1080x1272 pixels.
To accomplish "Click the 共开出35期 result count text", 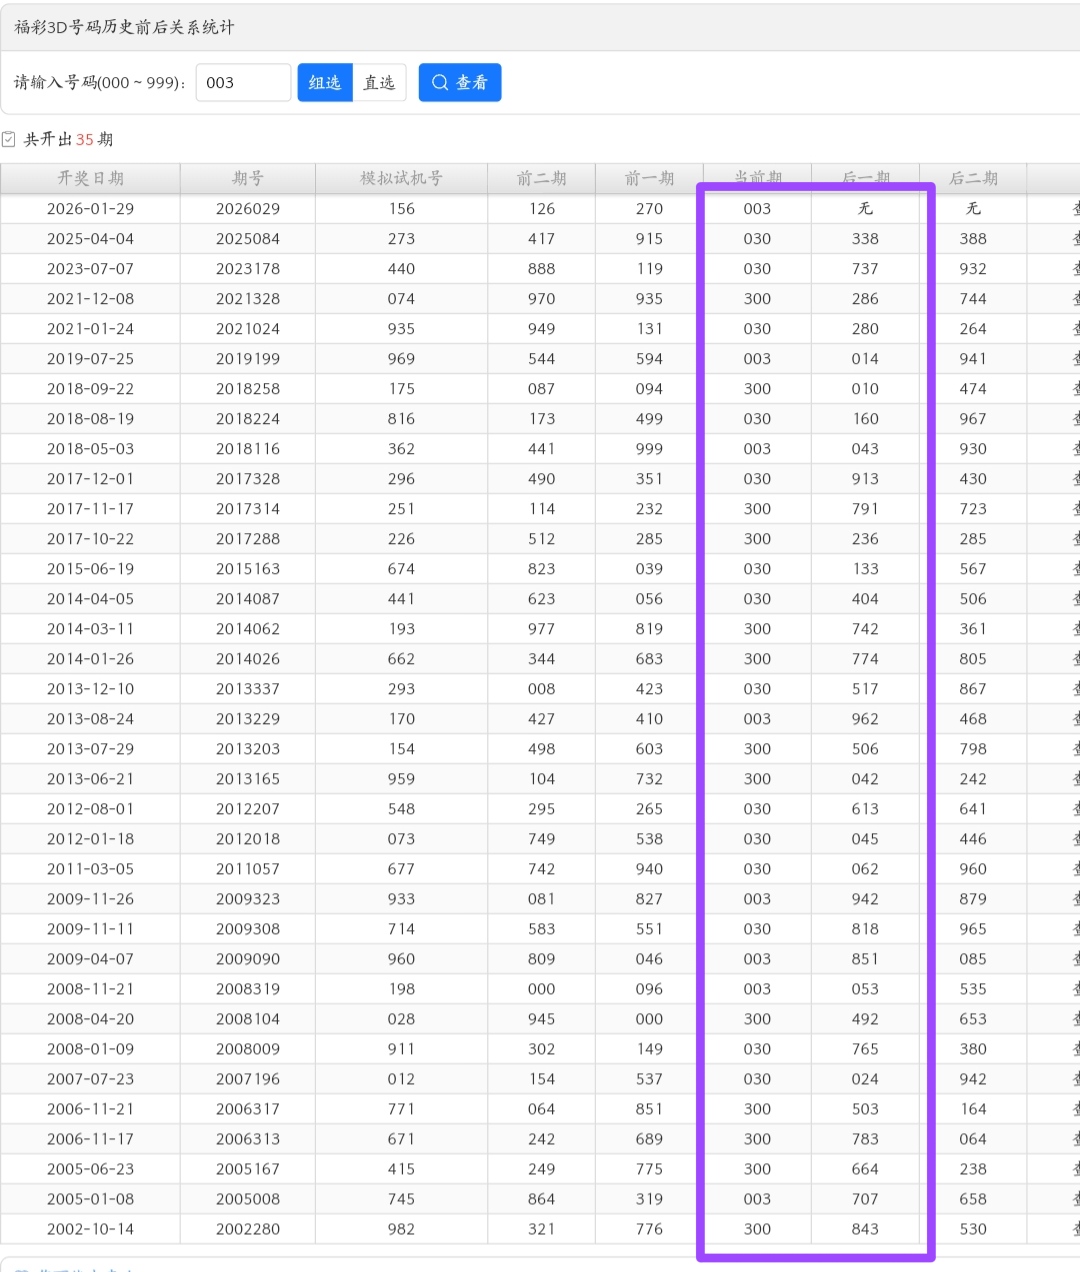I will (x=68, y=139).
